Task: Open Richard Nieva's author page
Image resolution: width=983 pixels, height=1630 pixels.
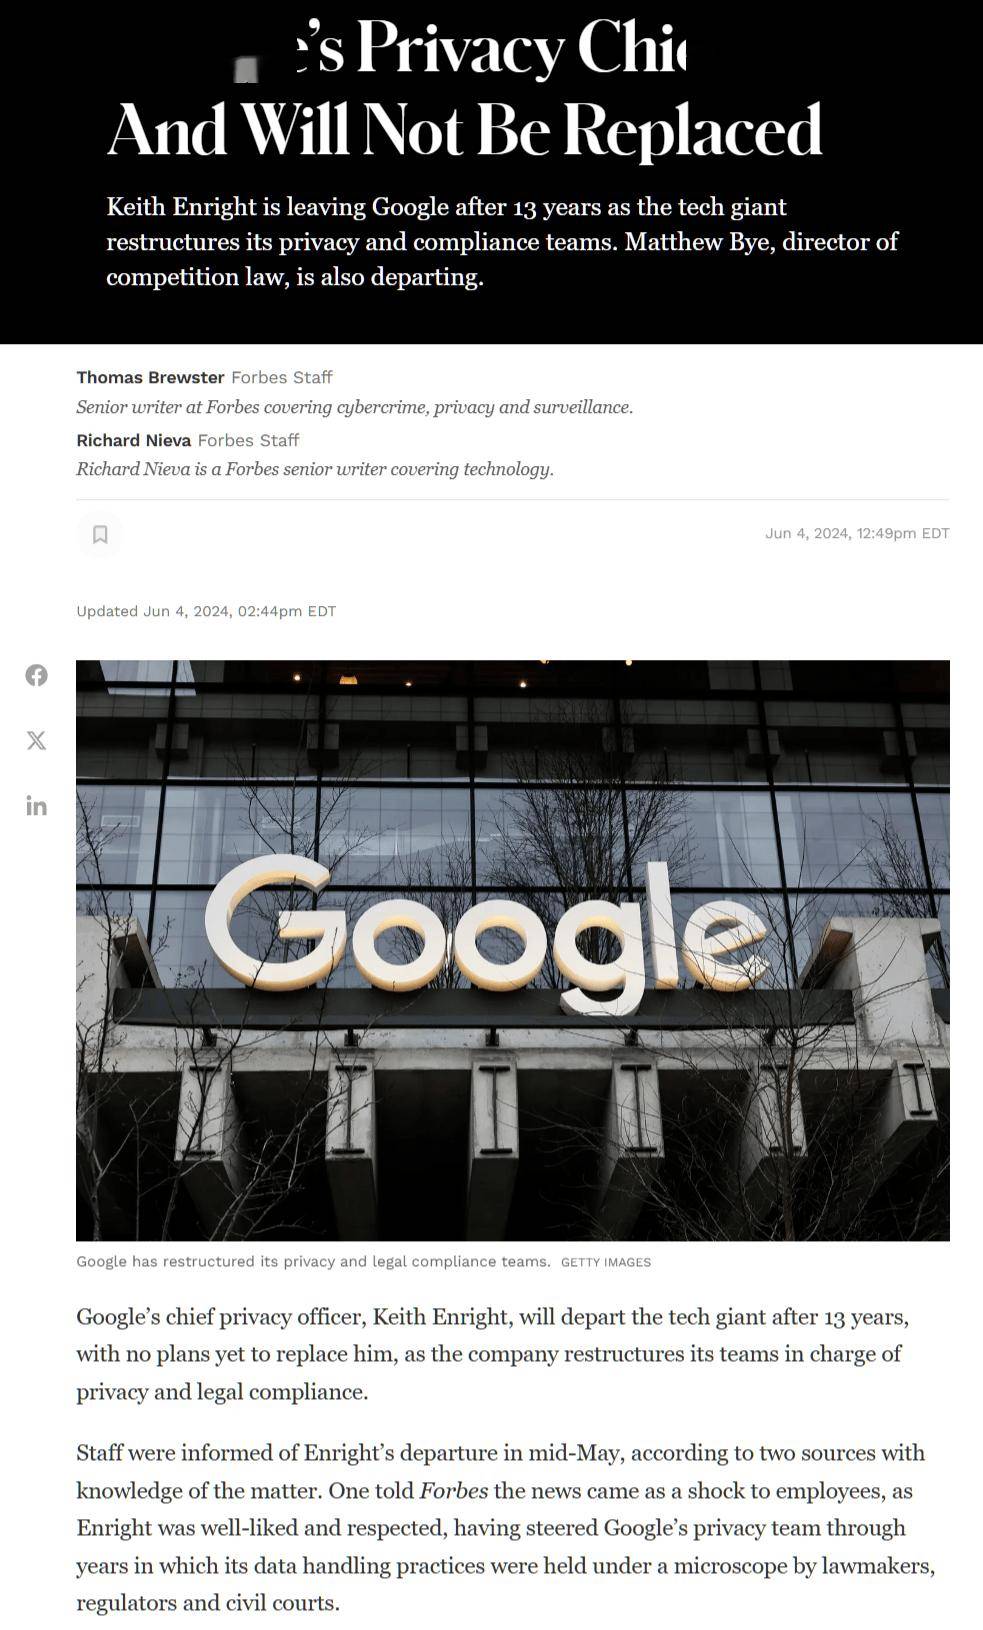Action: point(133,440)
